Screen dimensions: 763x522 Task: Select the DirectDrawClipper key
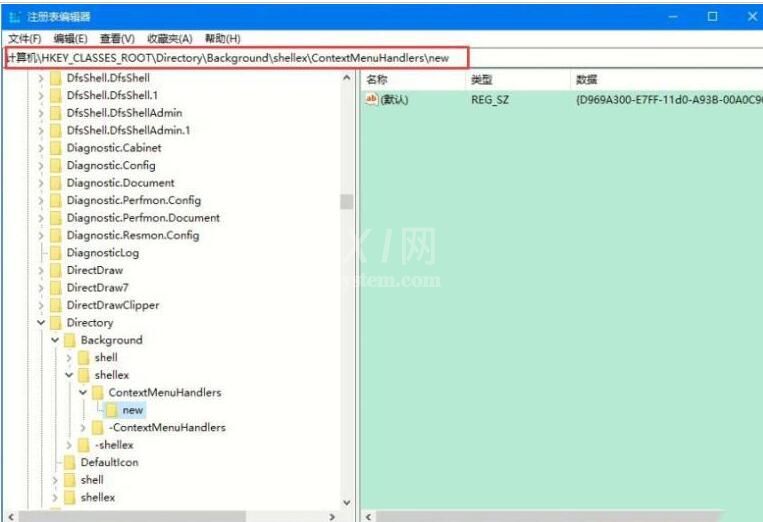pos(113,306)
